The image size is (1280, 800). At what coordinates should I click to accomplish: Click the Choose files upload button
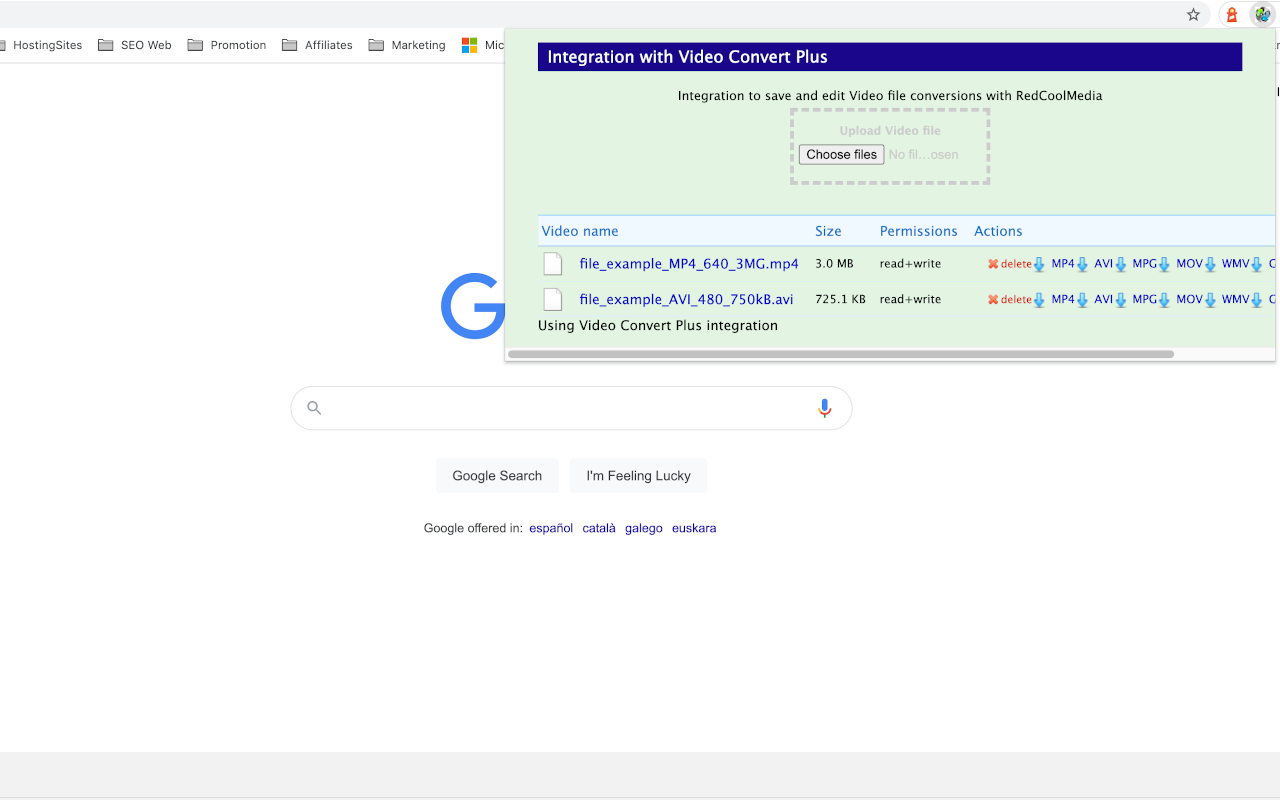pos(842,154)
